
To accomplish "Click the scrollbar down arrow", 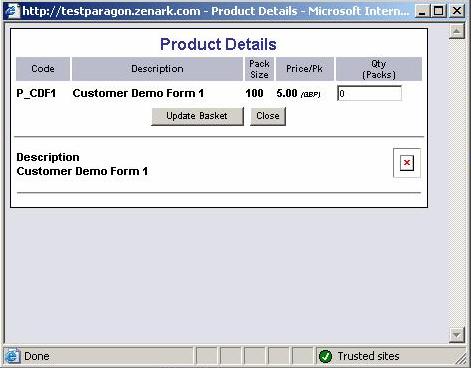I will tap(457, 335).
